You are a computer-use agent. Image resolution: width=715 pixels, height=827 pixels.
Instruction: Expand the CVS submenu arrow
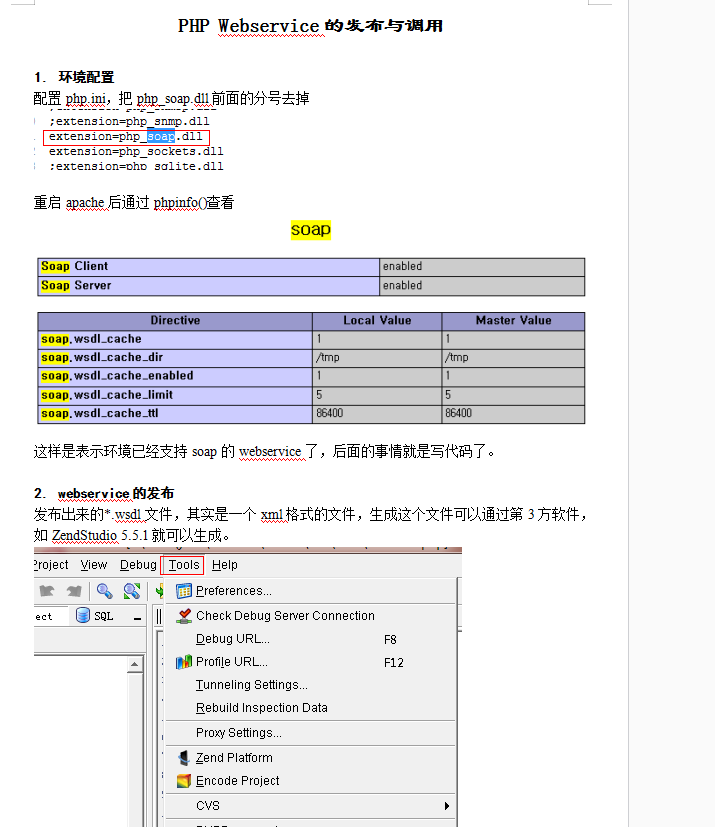coord(447,806)
